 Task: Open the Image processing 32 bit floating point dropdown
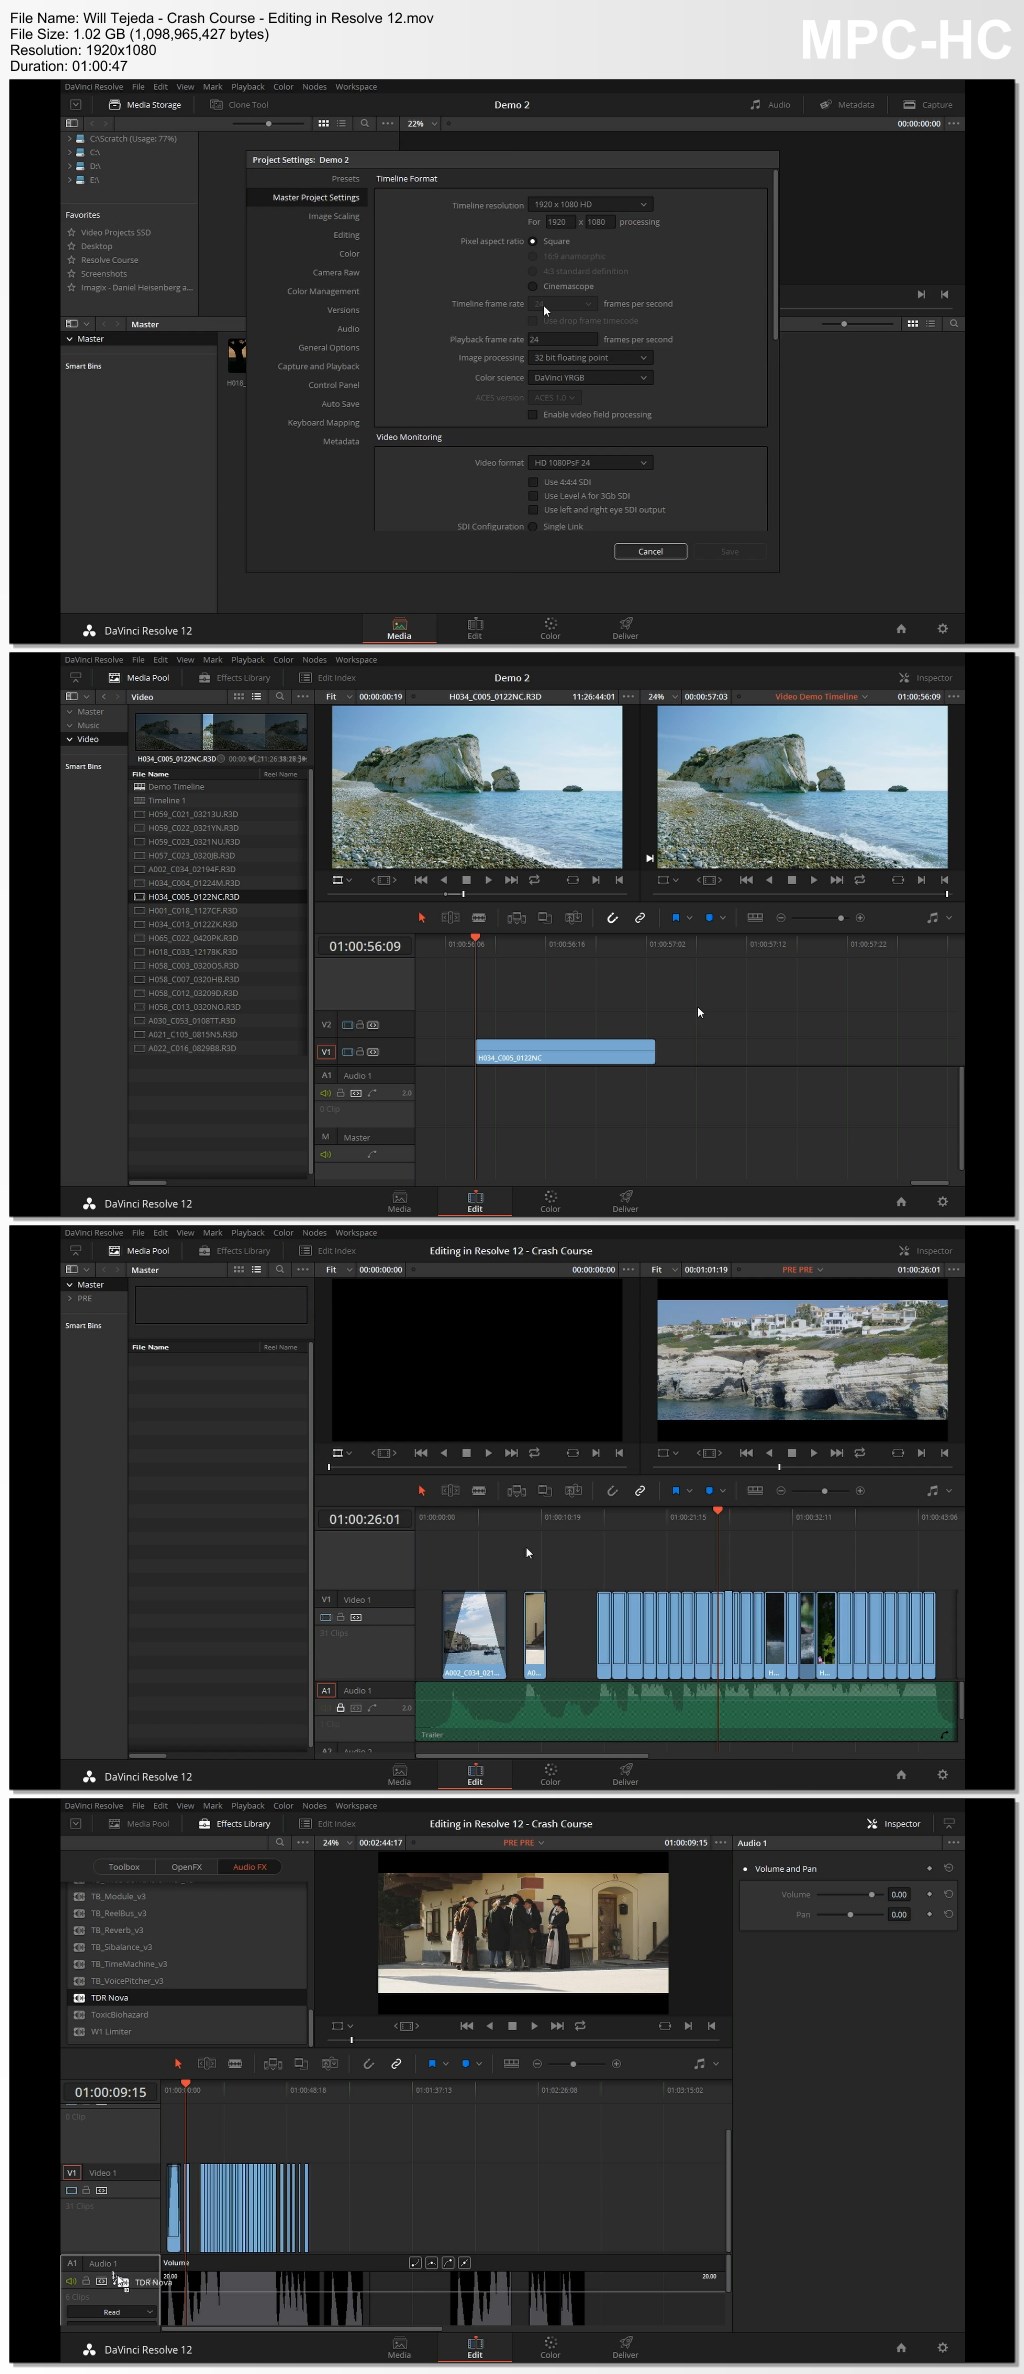pos(591,358)
